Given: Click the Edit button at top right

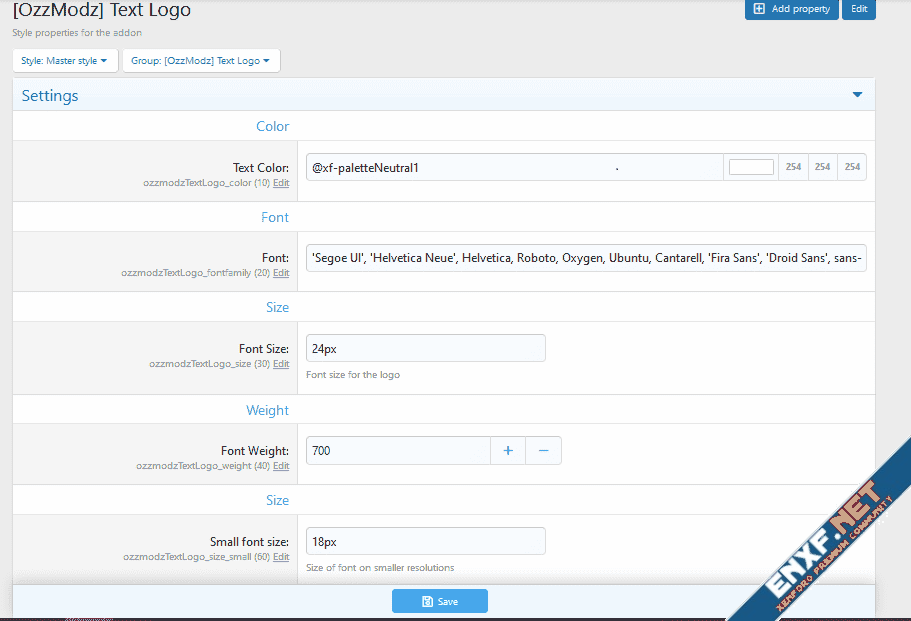Looking at the screenshot, I should 858,9.
